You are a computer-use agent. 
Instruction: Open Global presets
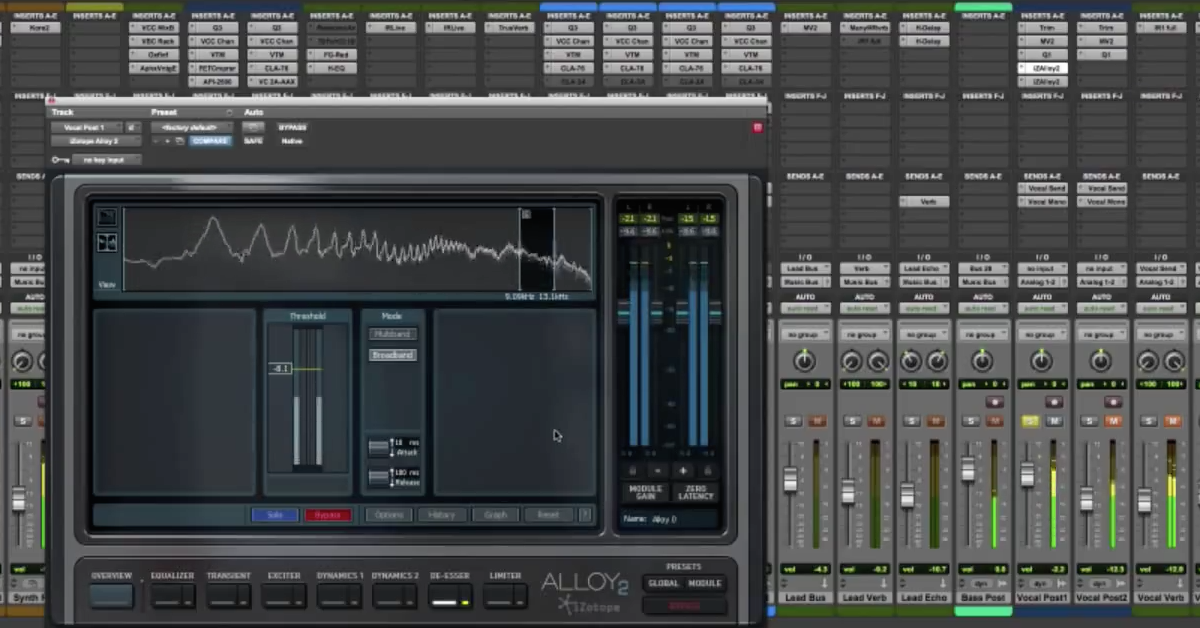click(663, 583)
